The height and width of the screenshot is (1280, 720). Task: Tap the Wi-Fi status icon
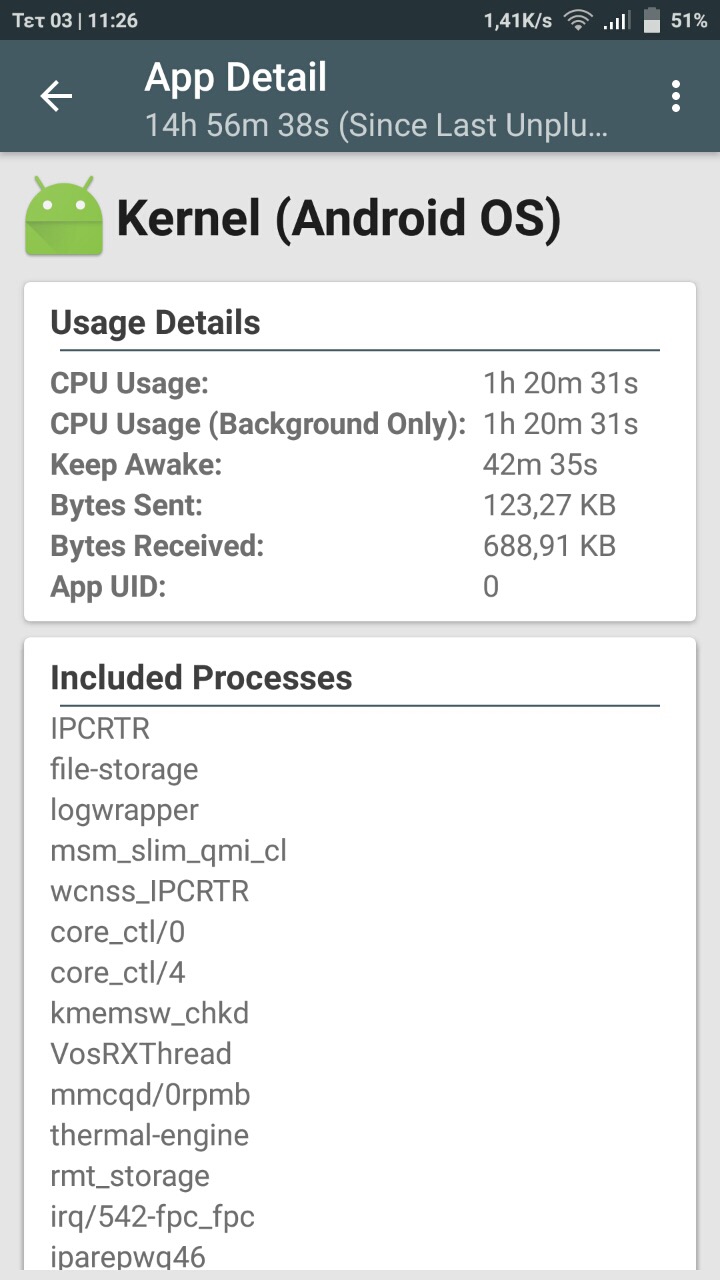pyautogui.click(x=578, y=20)
